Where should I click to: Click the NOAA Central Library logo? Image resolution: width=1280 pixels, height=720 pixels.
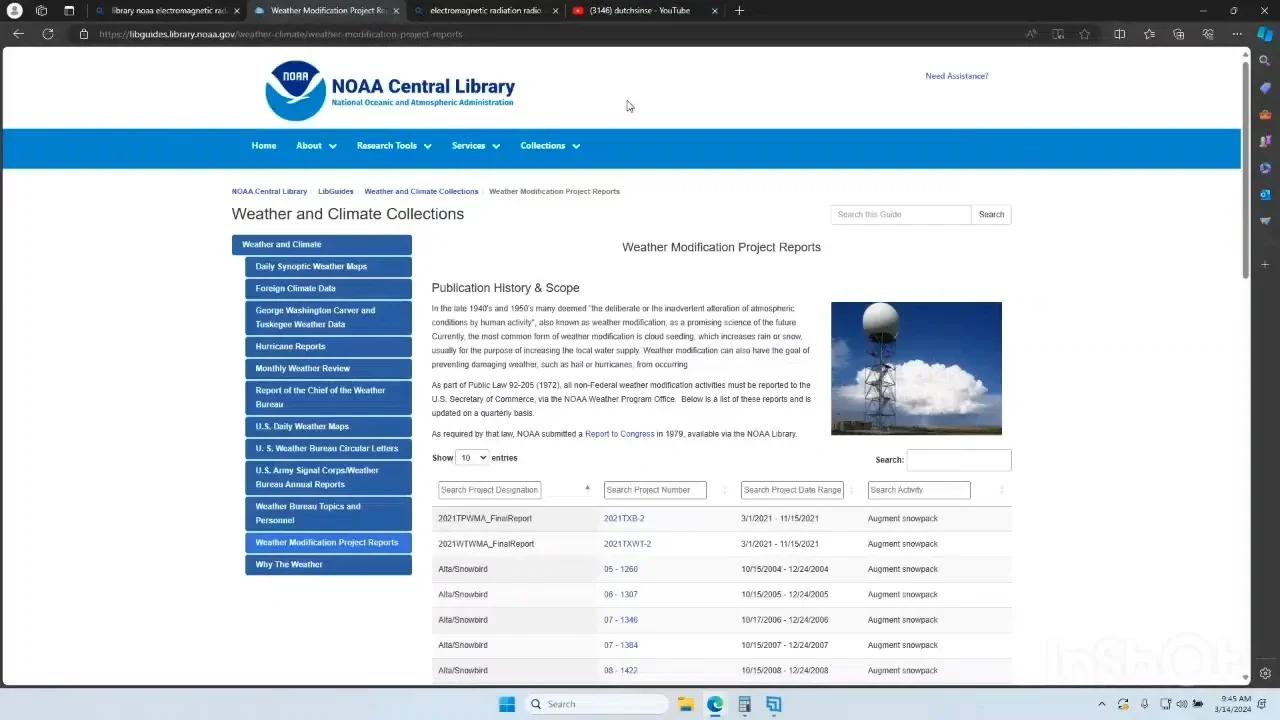coord(390,90)
